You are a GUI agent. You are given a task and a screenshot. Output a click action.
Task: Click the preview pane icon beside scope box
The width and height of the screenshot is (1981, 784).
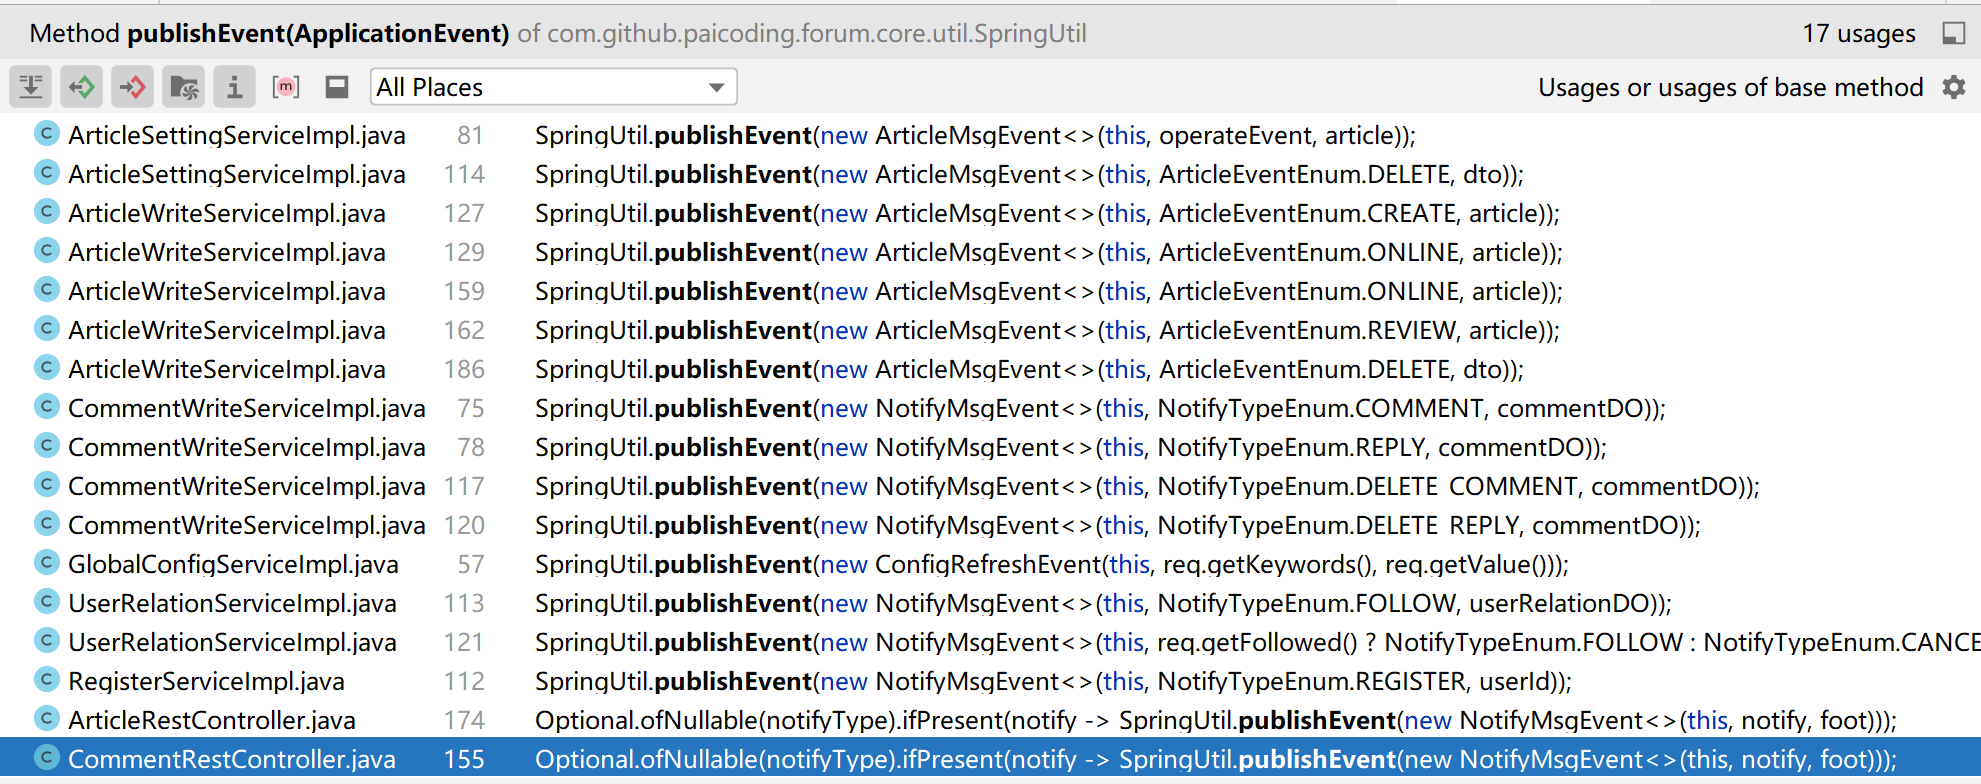(337, 87)
